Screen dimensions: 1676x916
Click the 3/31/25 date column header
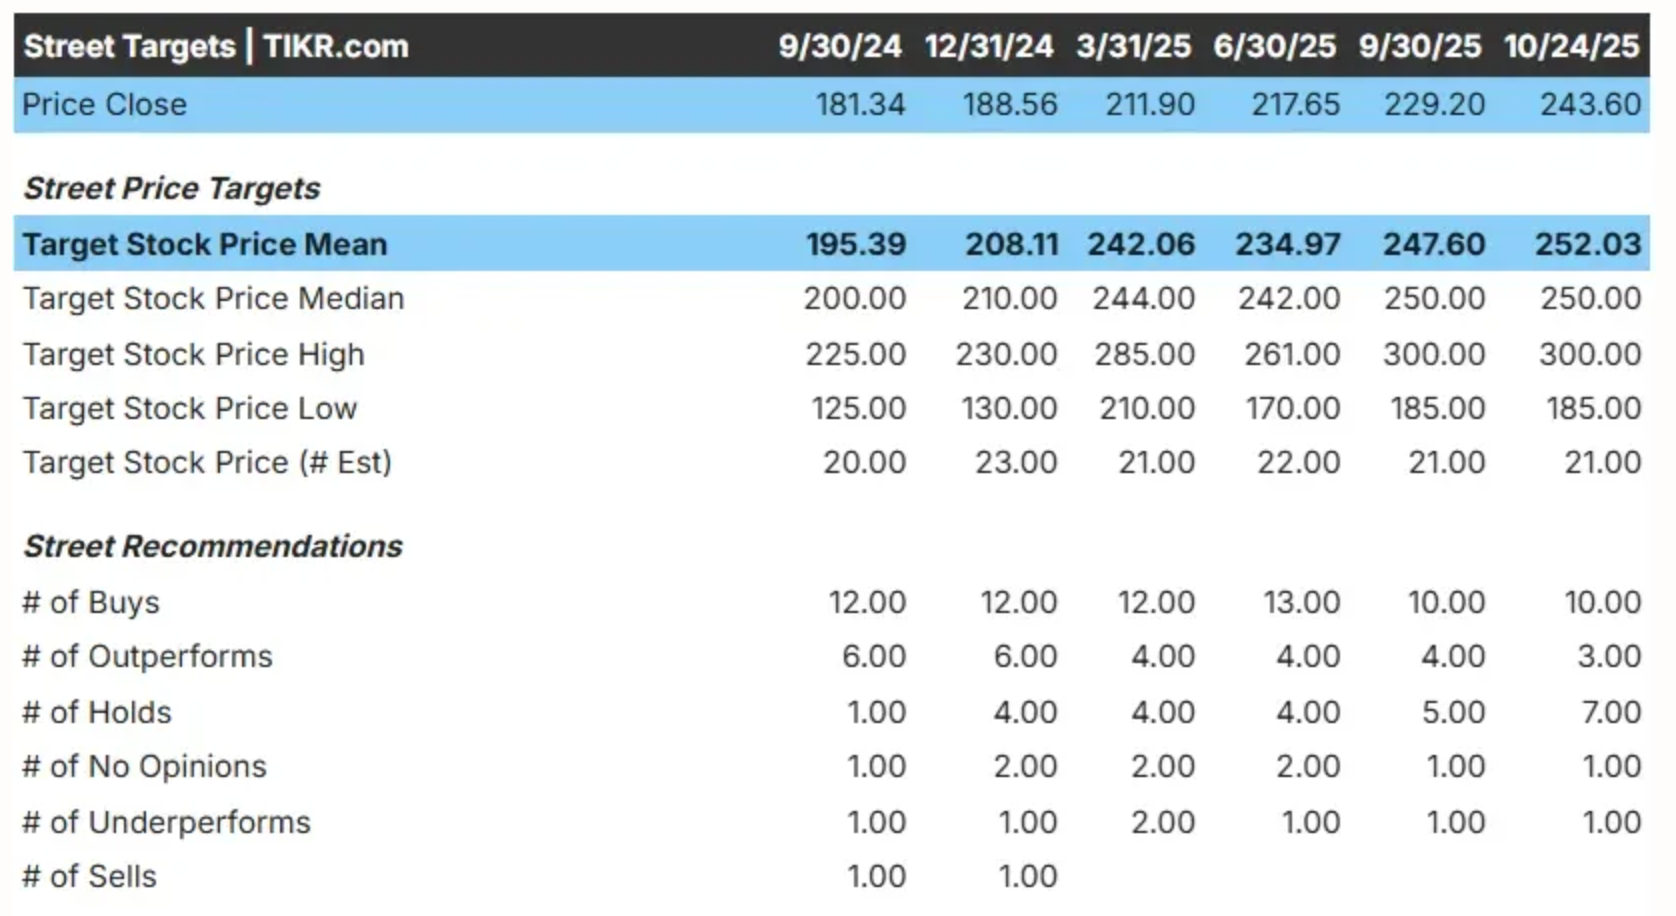click(x=1133, y=46)
